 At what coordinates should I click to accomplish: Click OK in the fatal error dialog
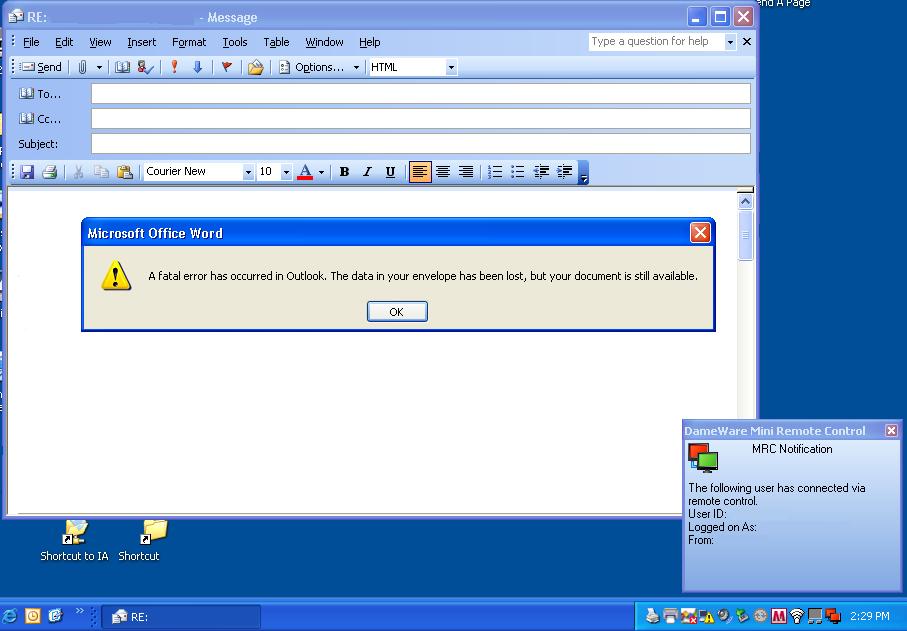397,312
